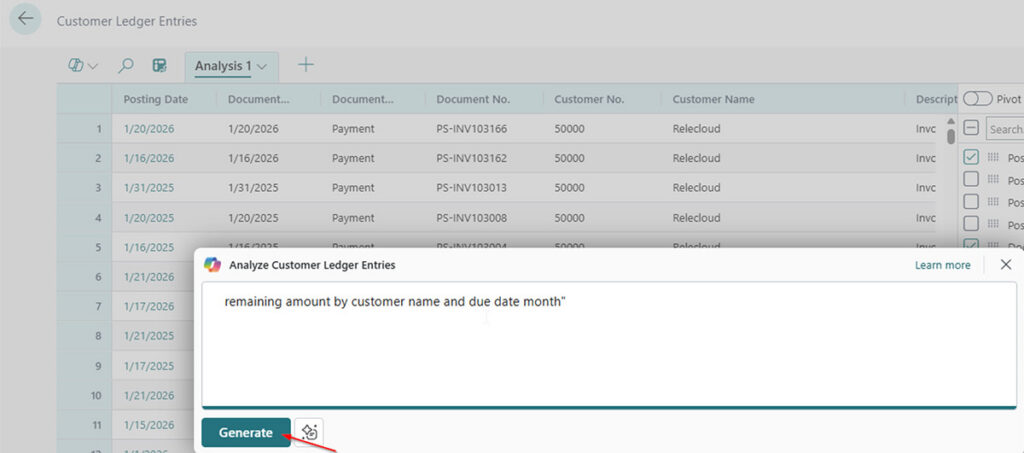Open posting date 1/31/2025 in row 3
This screenshot has height=453, width=1024.
click(x=149, y=187)
